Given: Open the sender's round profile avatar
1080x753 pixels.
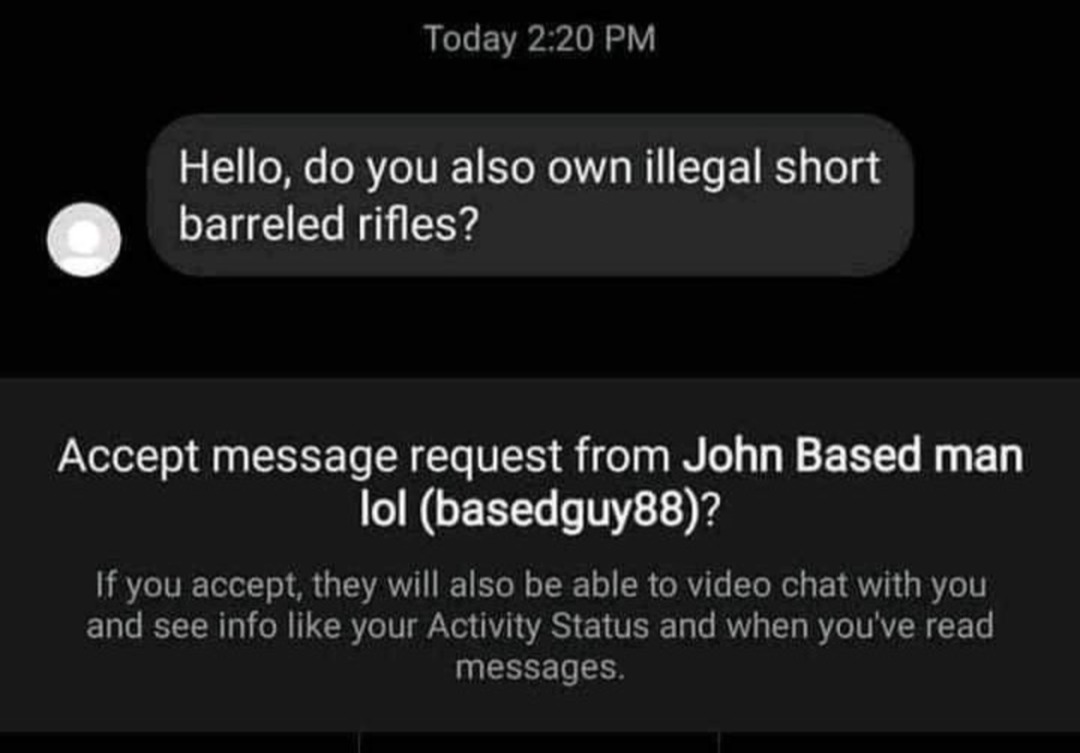Looking at the screenshot, I should (84, 239).
